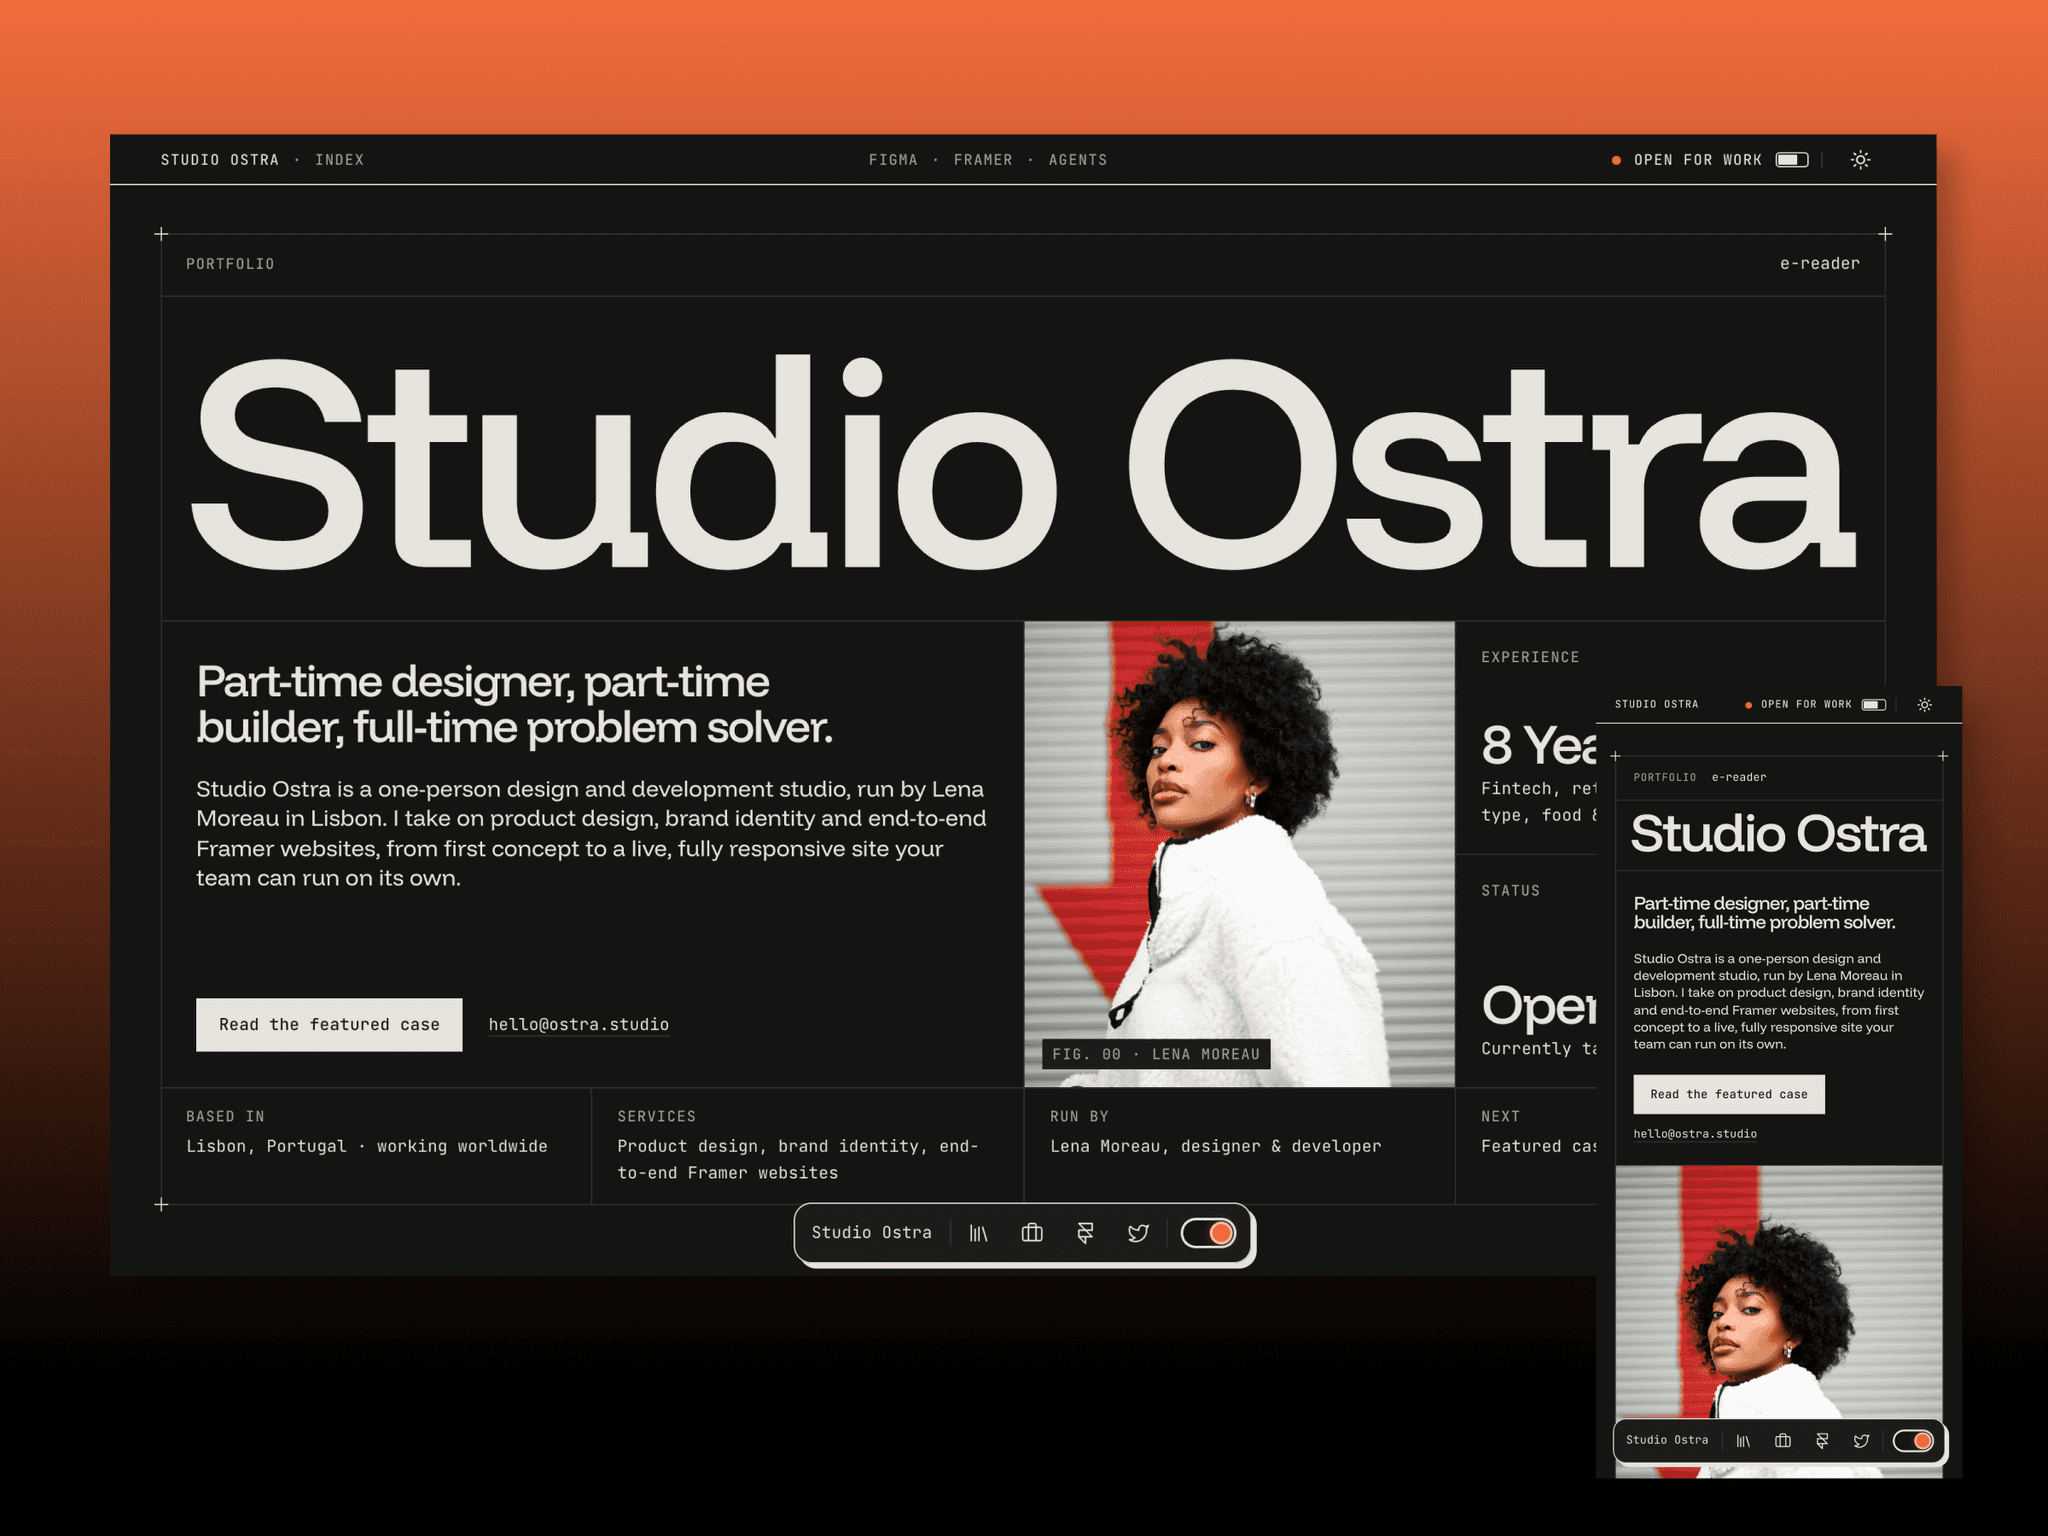Toggle the orange switch in mobile dock
This screenshot has height=1536, width=2048.
click(1913, 1441)
